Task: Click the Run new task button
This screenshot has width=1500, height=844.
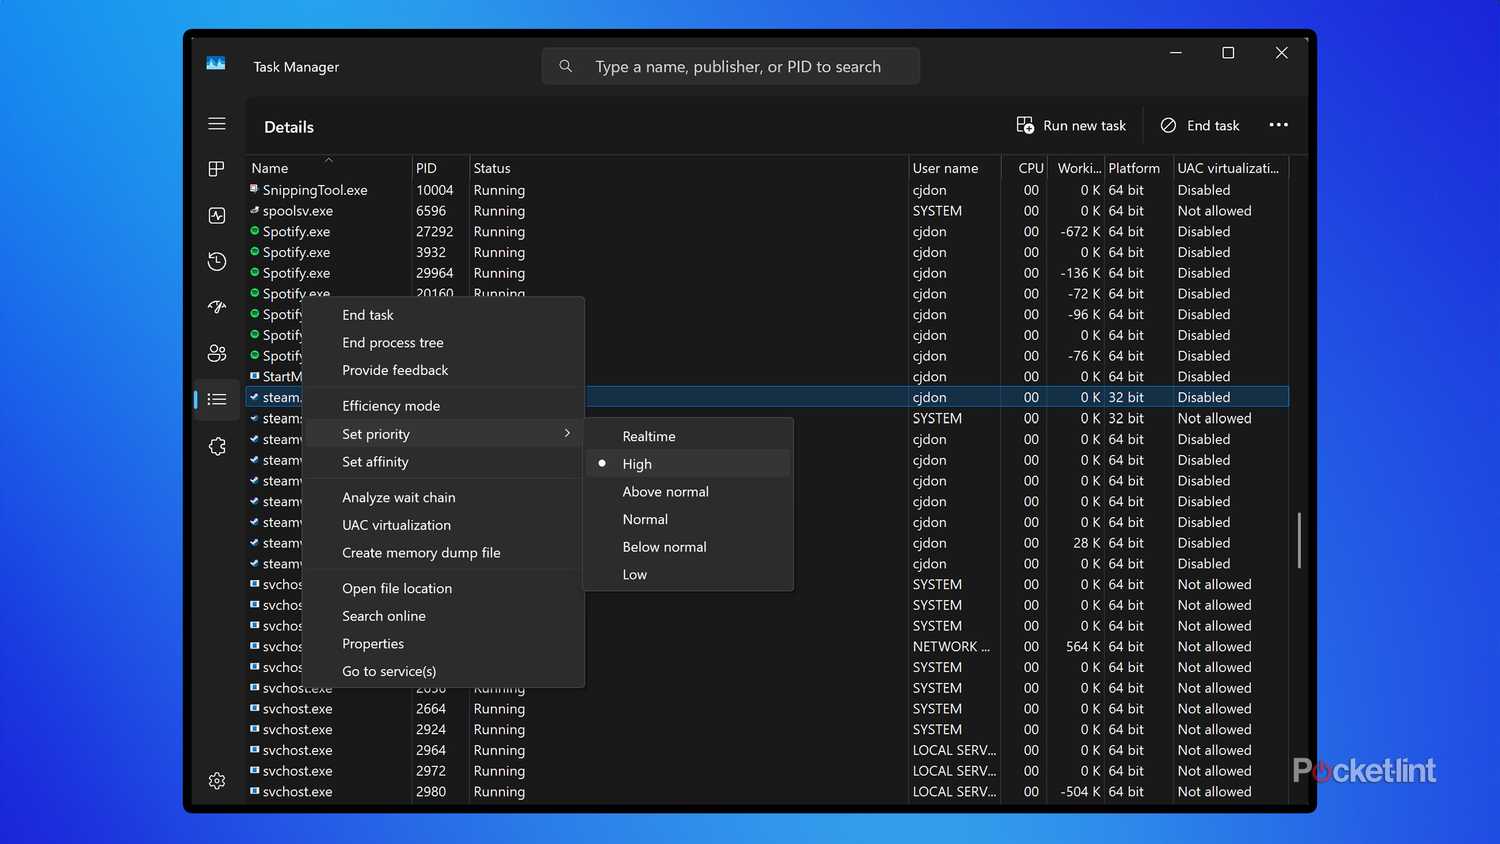Action: (1071, 125)
